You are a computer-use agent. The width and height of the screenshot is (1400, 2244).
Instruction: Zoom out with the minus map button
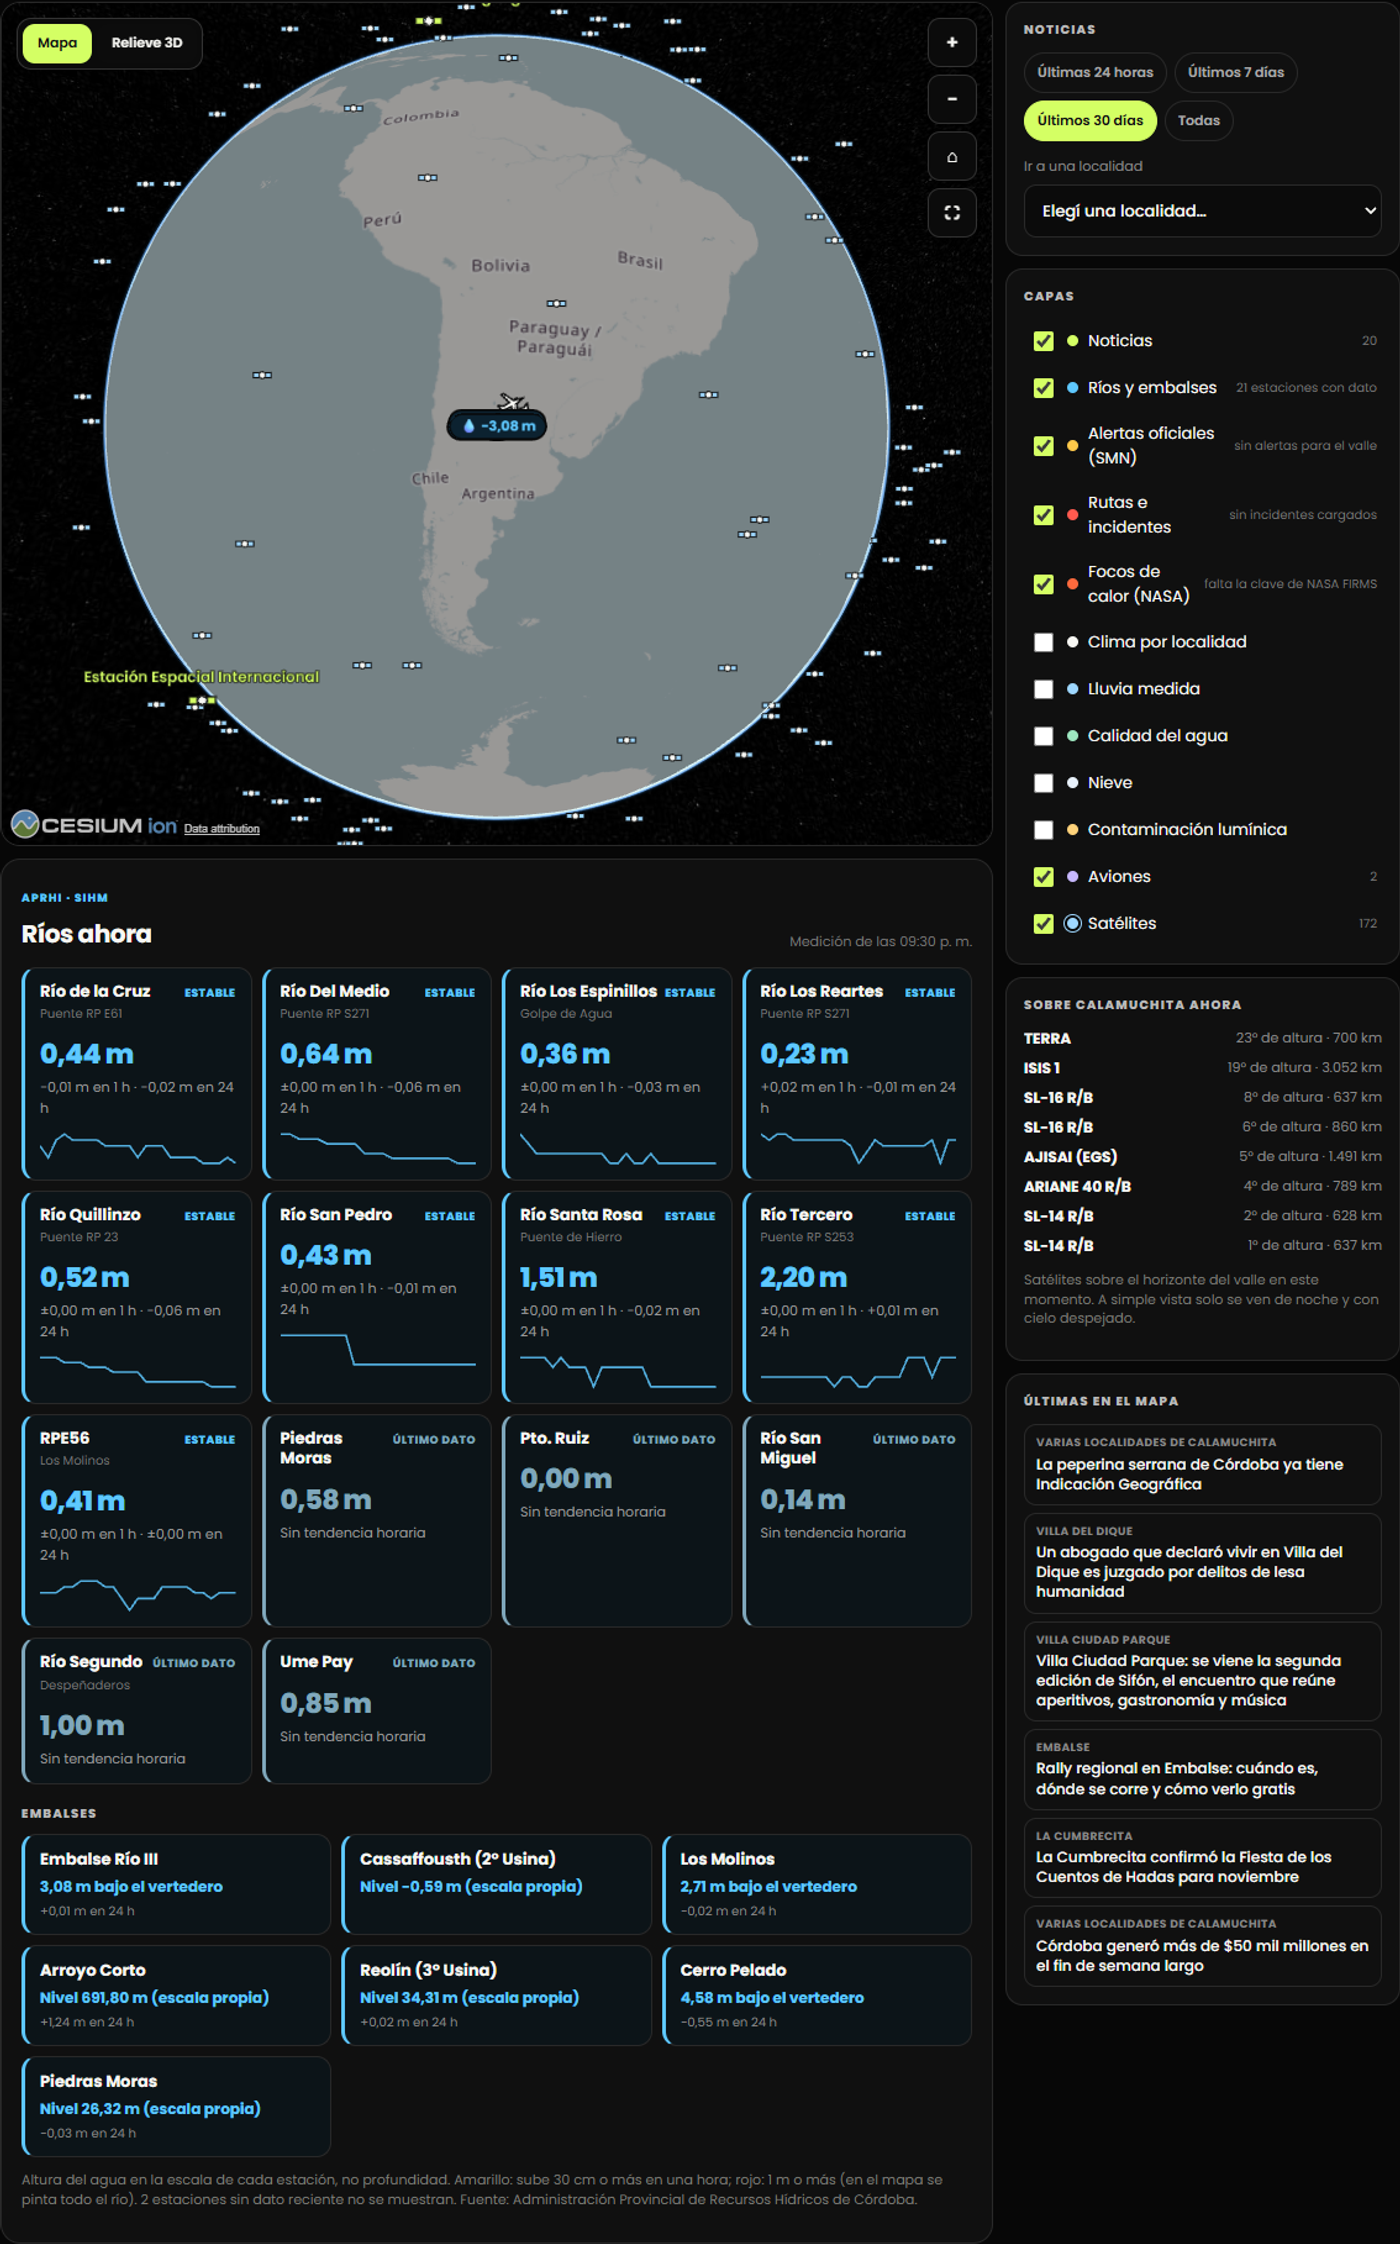point(951,99)
